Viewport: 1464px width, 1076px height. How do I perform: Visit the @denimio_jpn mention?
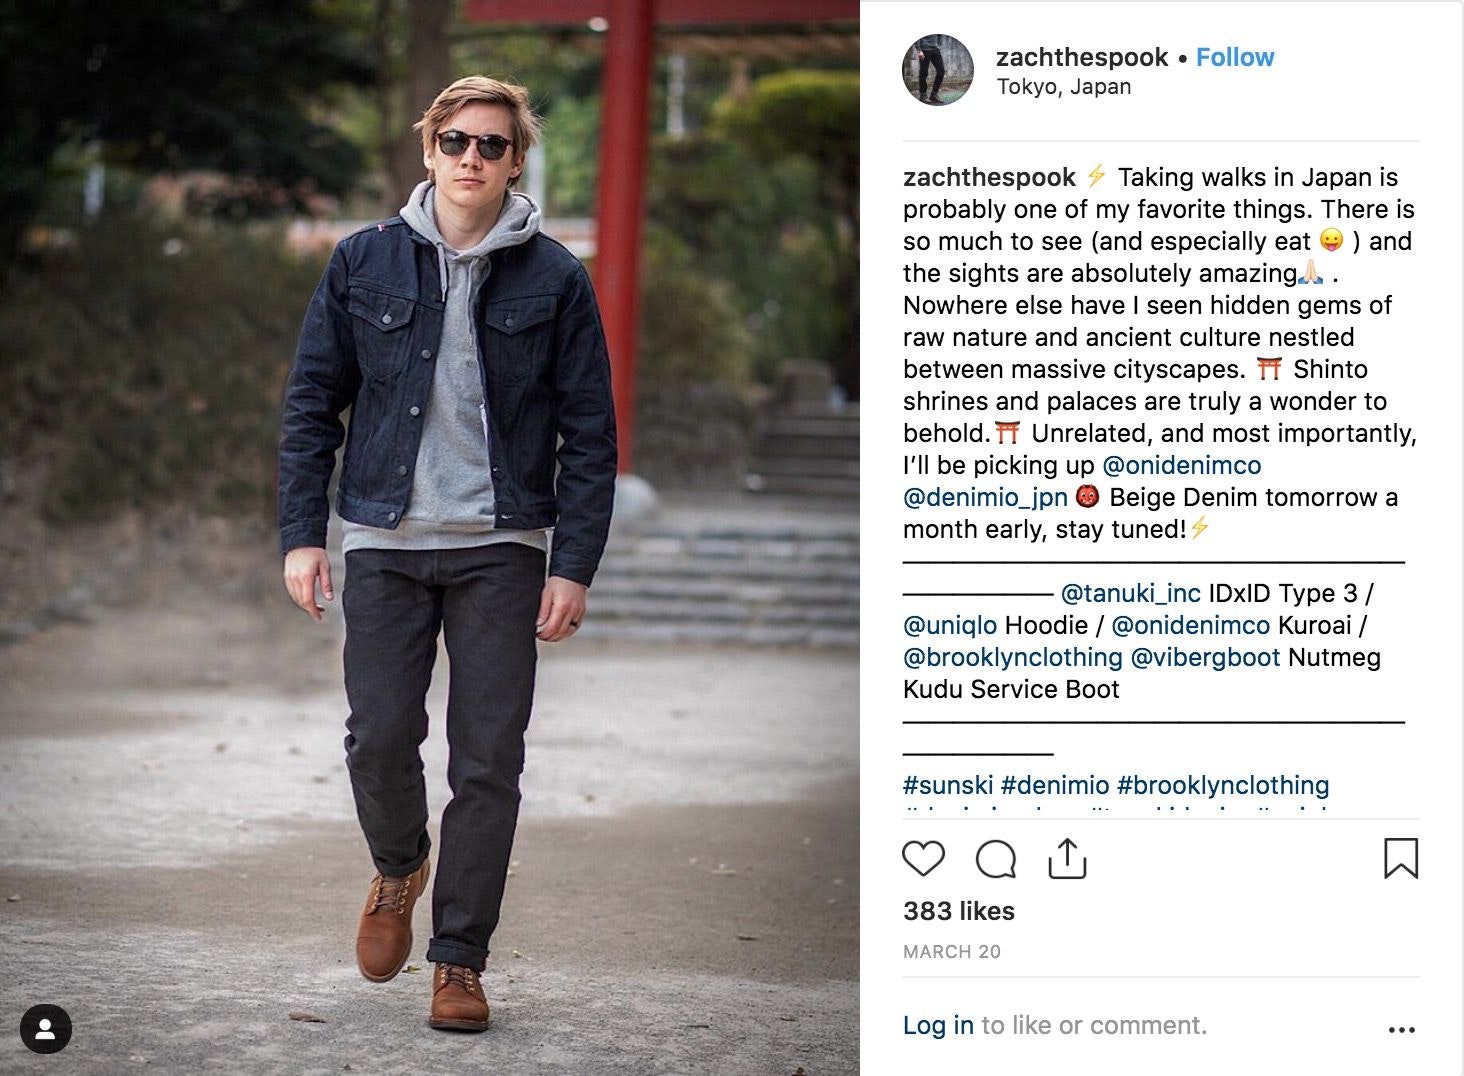[x=985, y=497]
